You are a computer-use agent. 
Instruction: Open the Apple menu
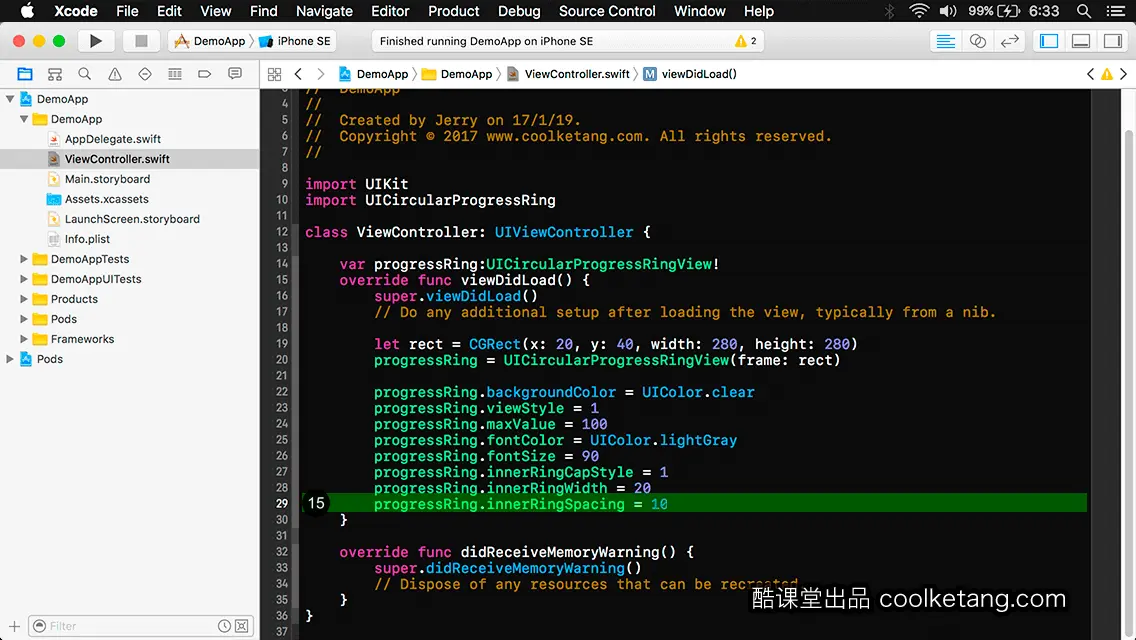27,11
